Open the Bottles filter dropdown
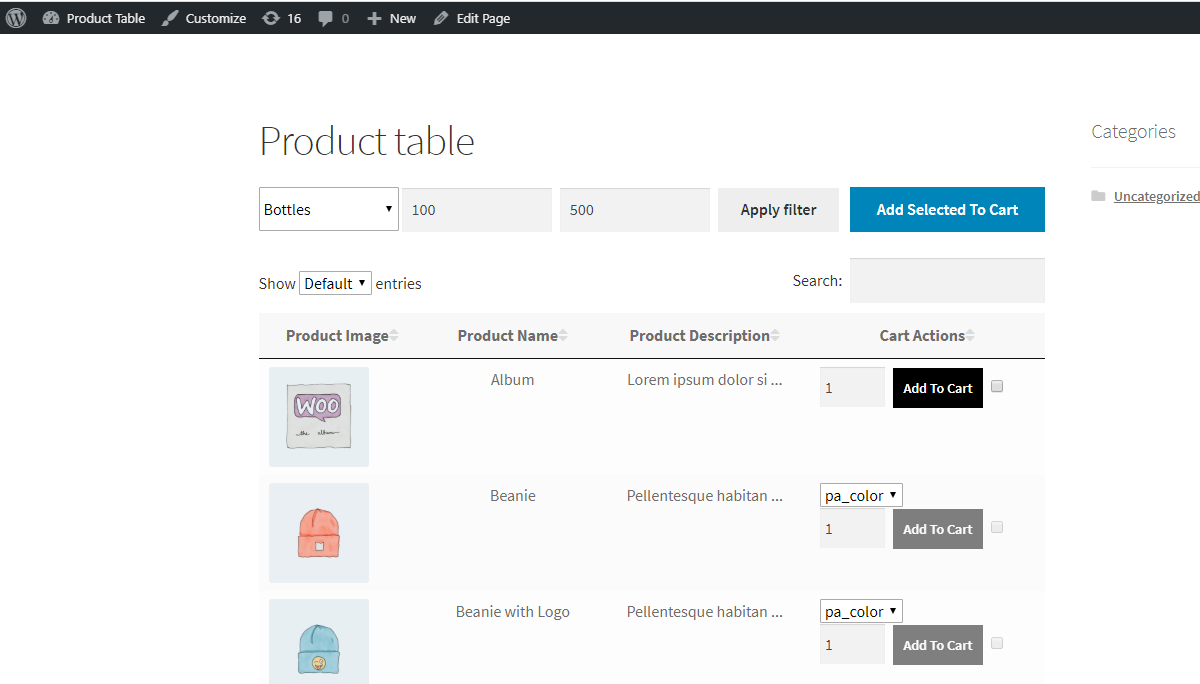Image resolution: width=1200 pixels, height=684 pixels. coord(328,209)
